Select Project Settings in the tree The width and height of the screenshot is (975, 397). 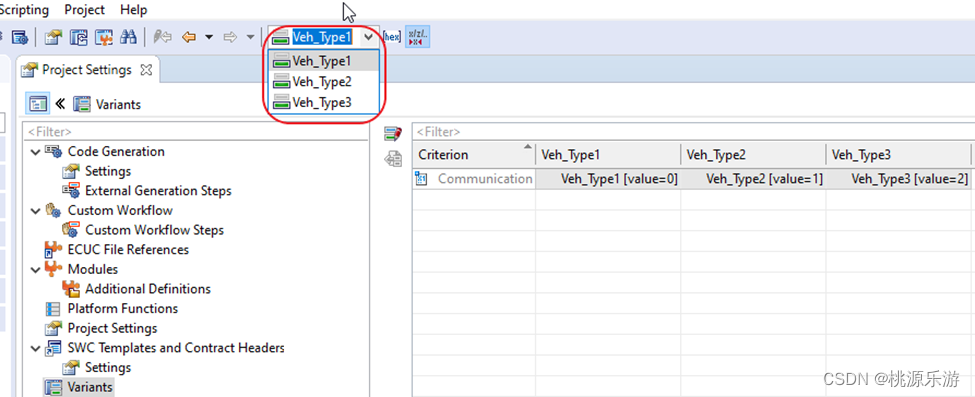(113, 328)
